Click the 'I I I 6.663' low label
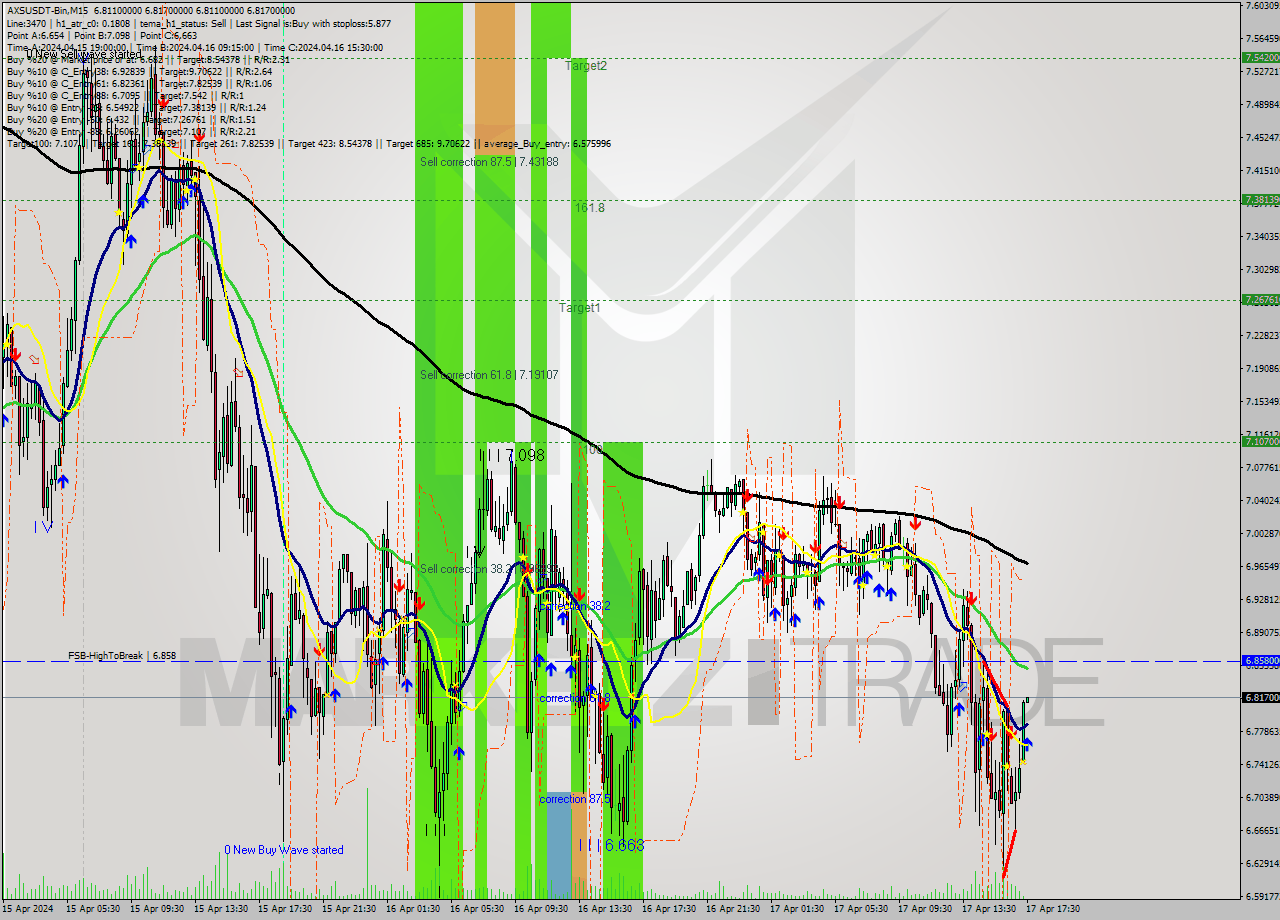1280x920 pixels. [x=611, y=845]
